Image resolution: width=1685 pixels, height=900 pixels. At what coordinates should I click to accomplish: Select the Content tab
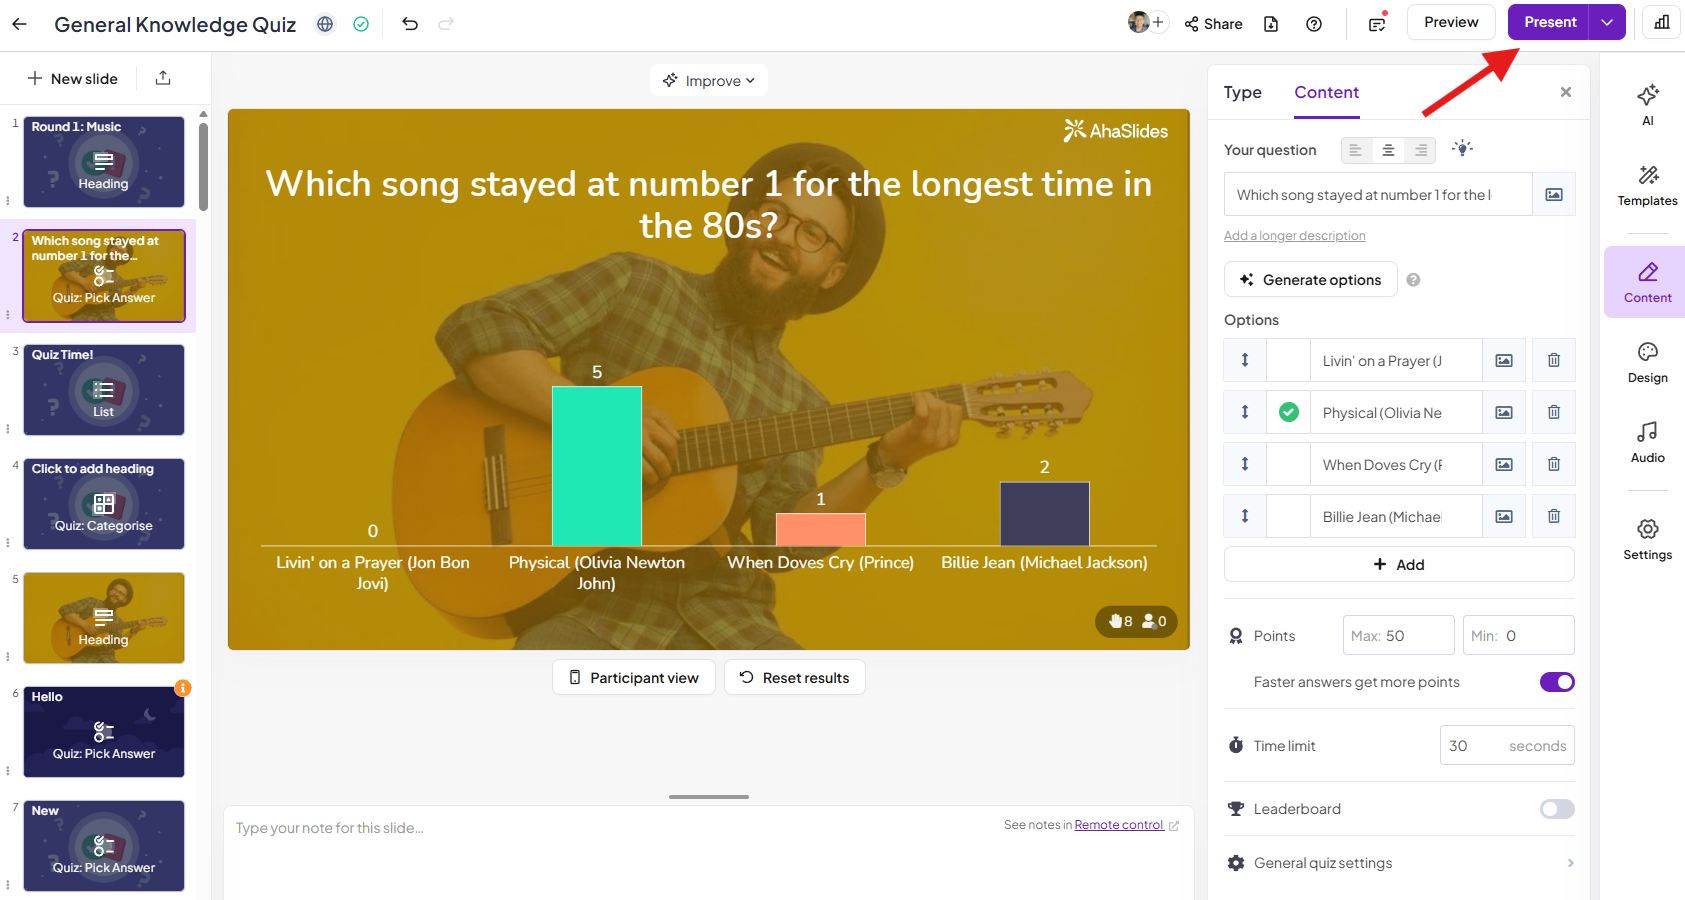(x=1326, y=92)
